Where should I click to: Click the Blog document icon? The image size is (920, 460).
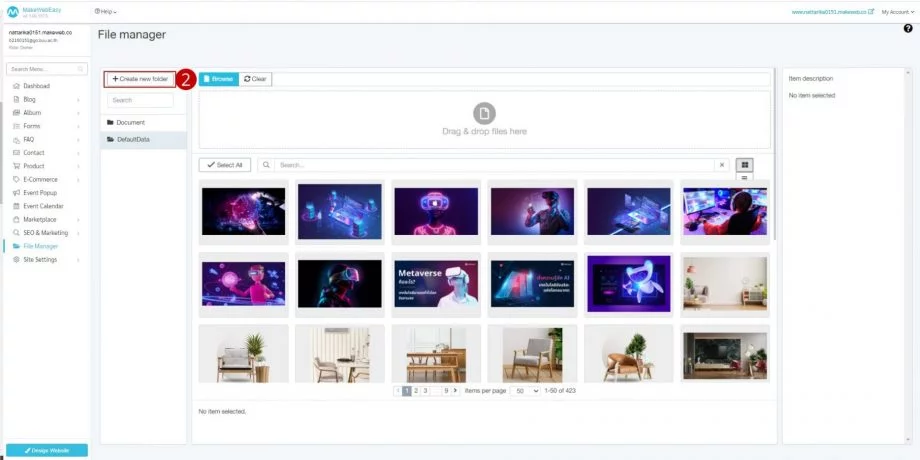coord(16,99)
